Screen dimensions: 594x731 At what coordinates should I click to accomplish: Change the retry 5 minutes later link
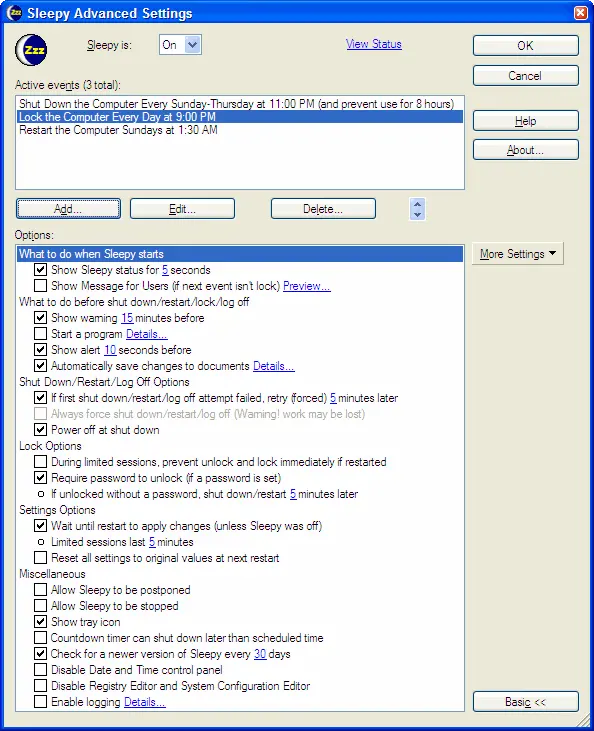tap(333, 398)
